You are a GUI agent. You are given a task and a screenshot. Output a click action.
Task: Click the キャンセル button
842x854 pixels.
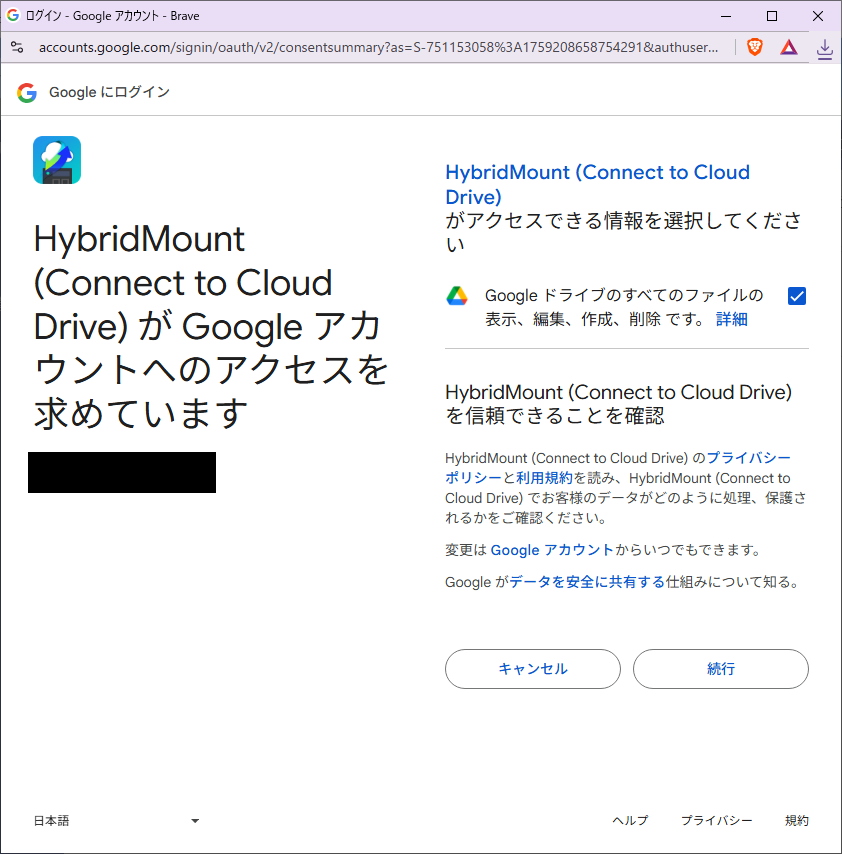coord(533,669)
